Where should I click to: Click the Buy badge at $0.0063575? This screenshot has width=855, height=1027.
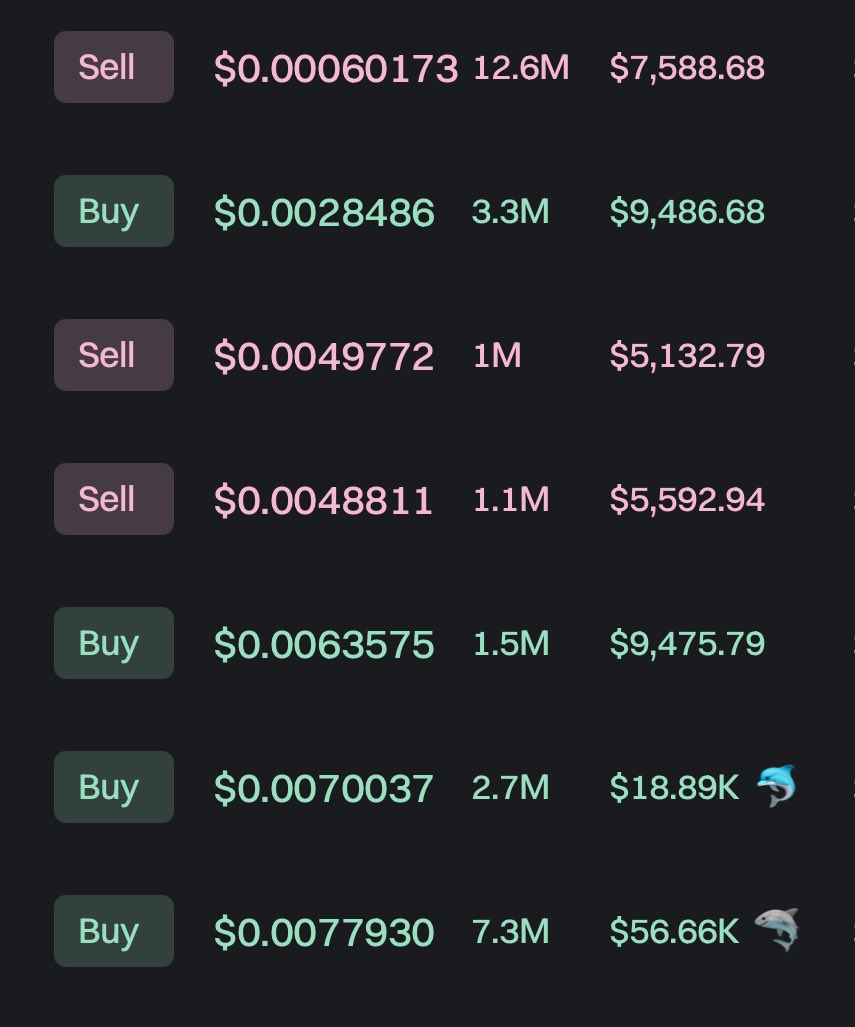click(114, 643)
